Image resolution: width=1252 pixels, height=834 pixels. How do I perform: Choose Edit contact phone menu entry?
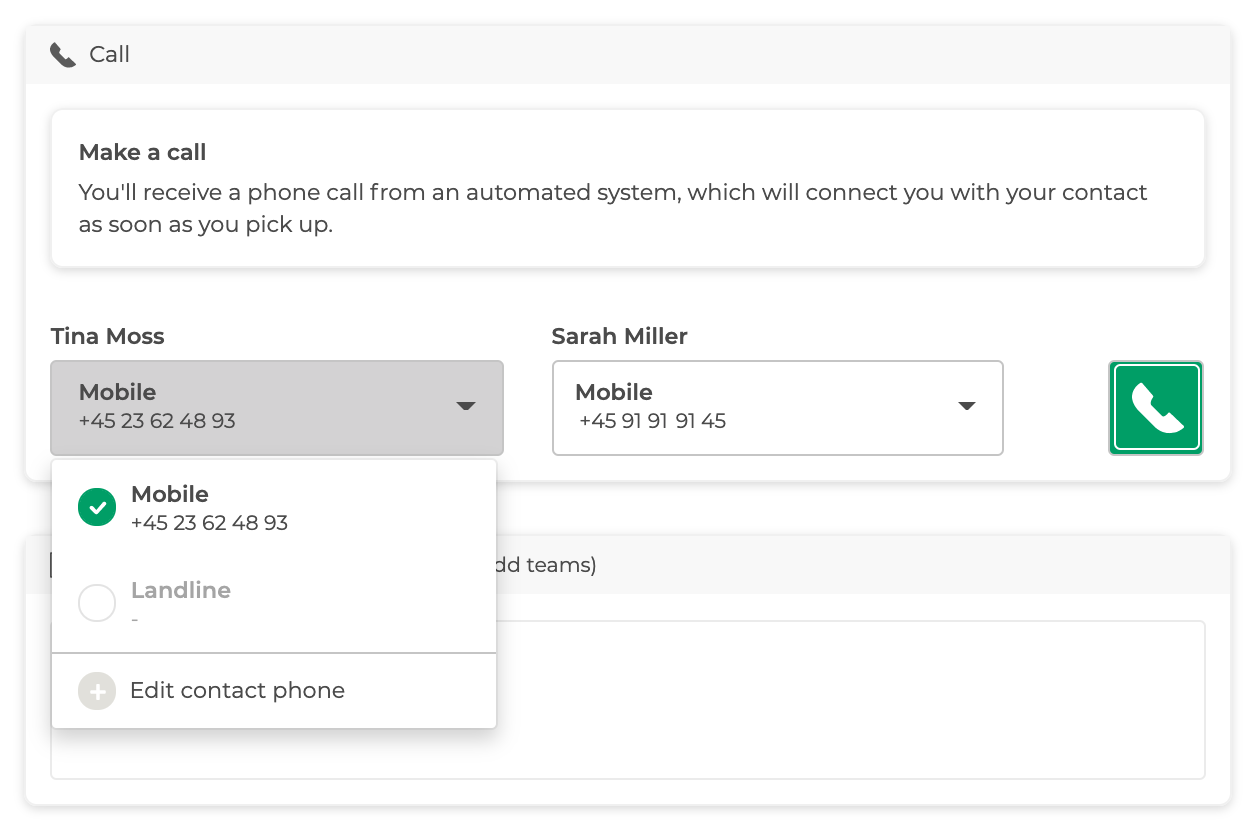point(274,691)
